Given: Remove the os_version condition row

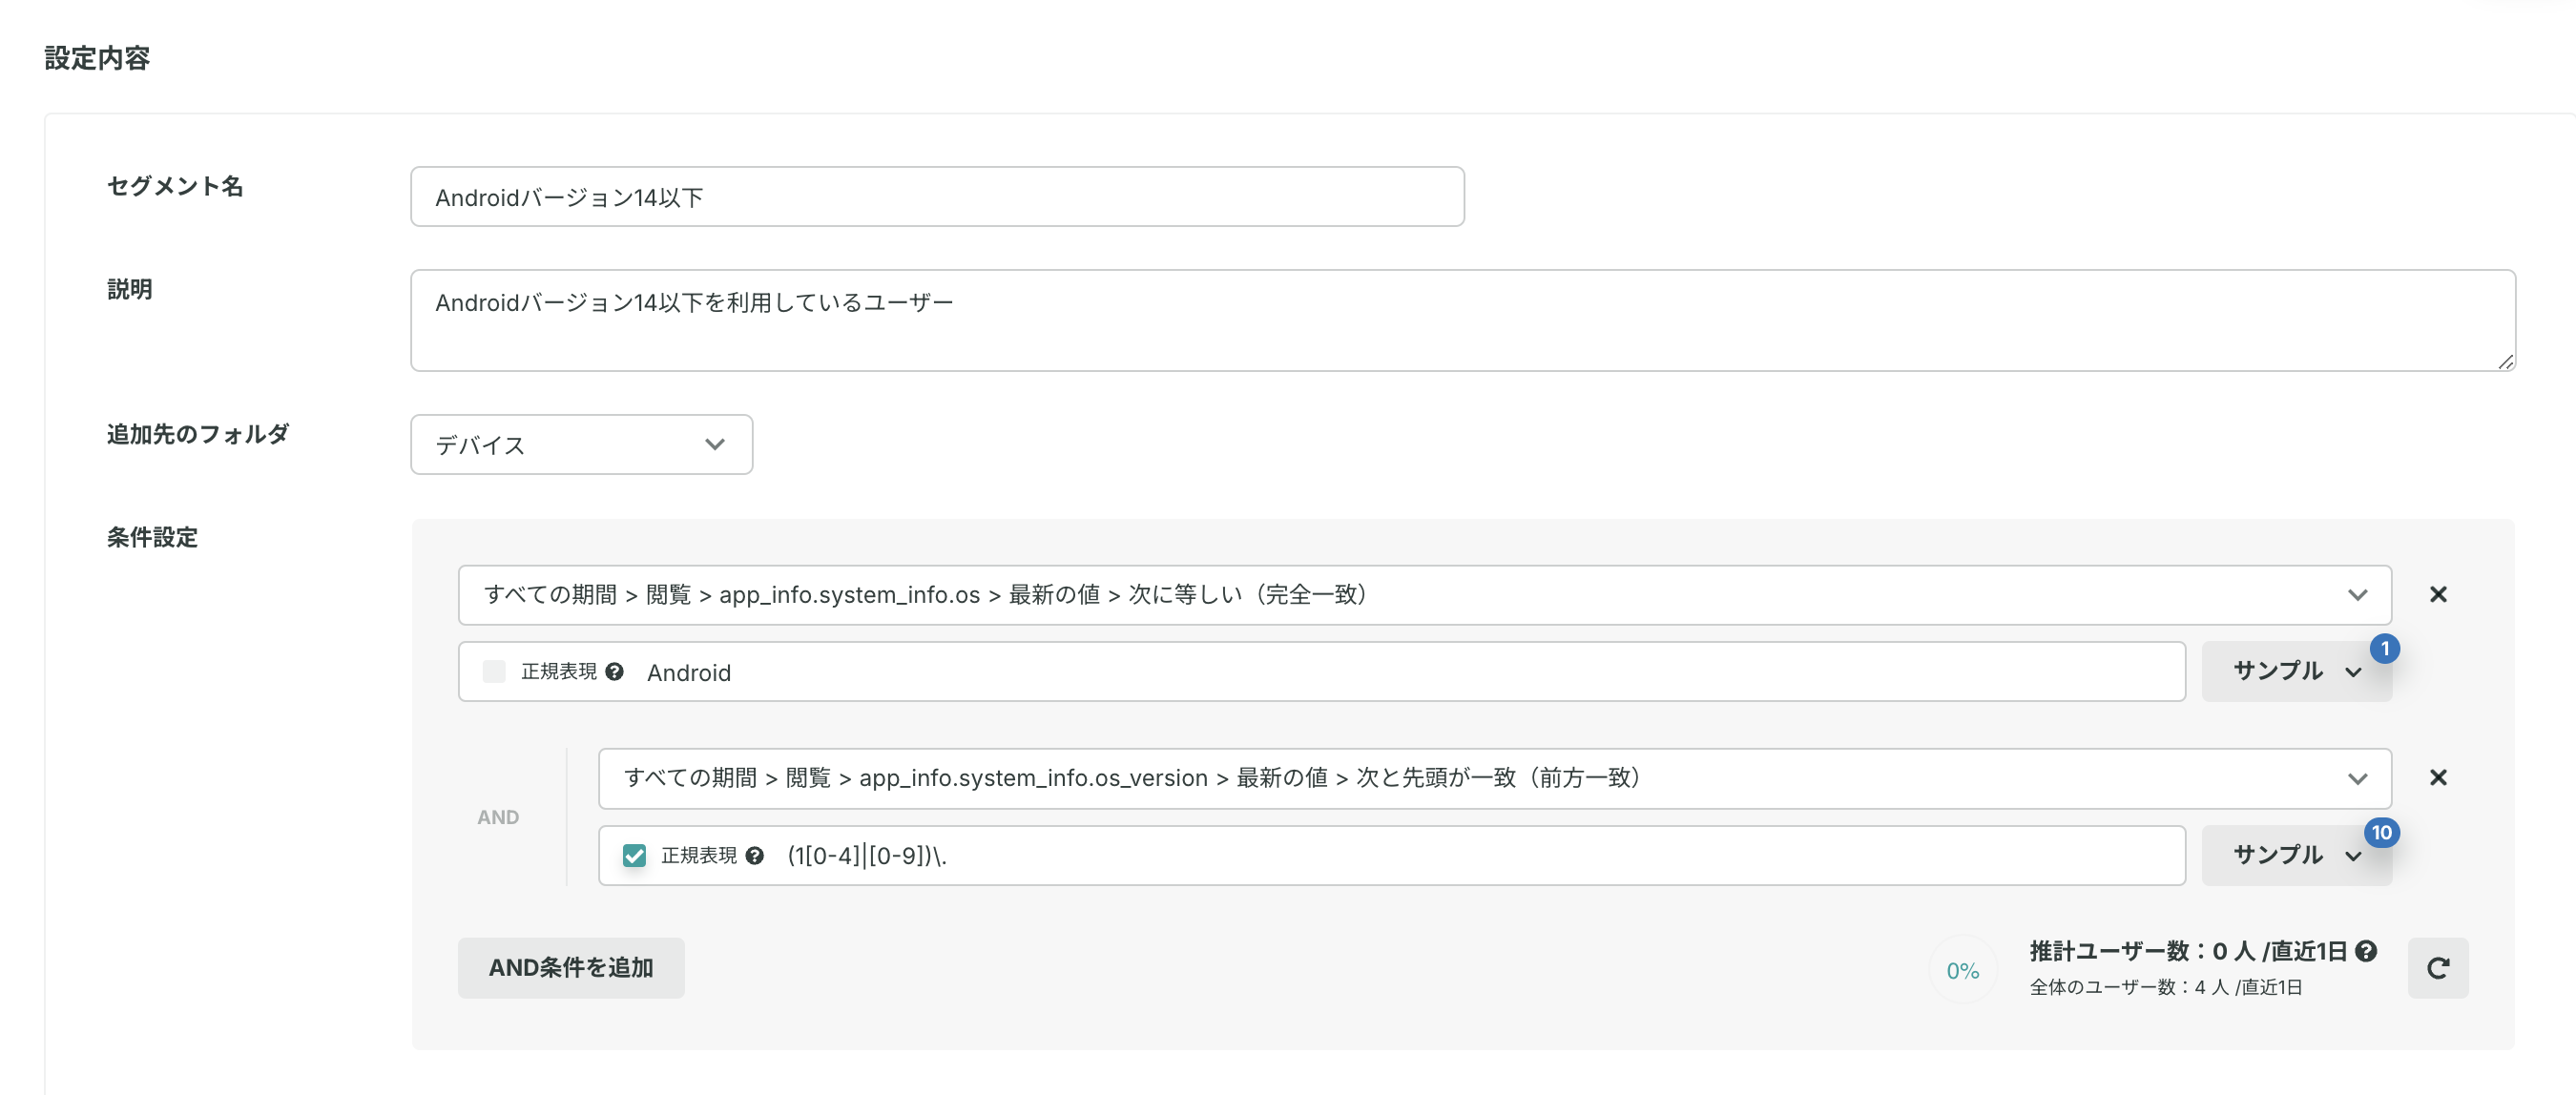Looking at the screenshot, I should tap(2438, 777).
